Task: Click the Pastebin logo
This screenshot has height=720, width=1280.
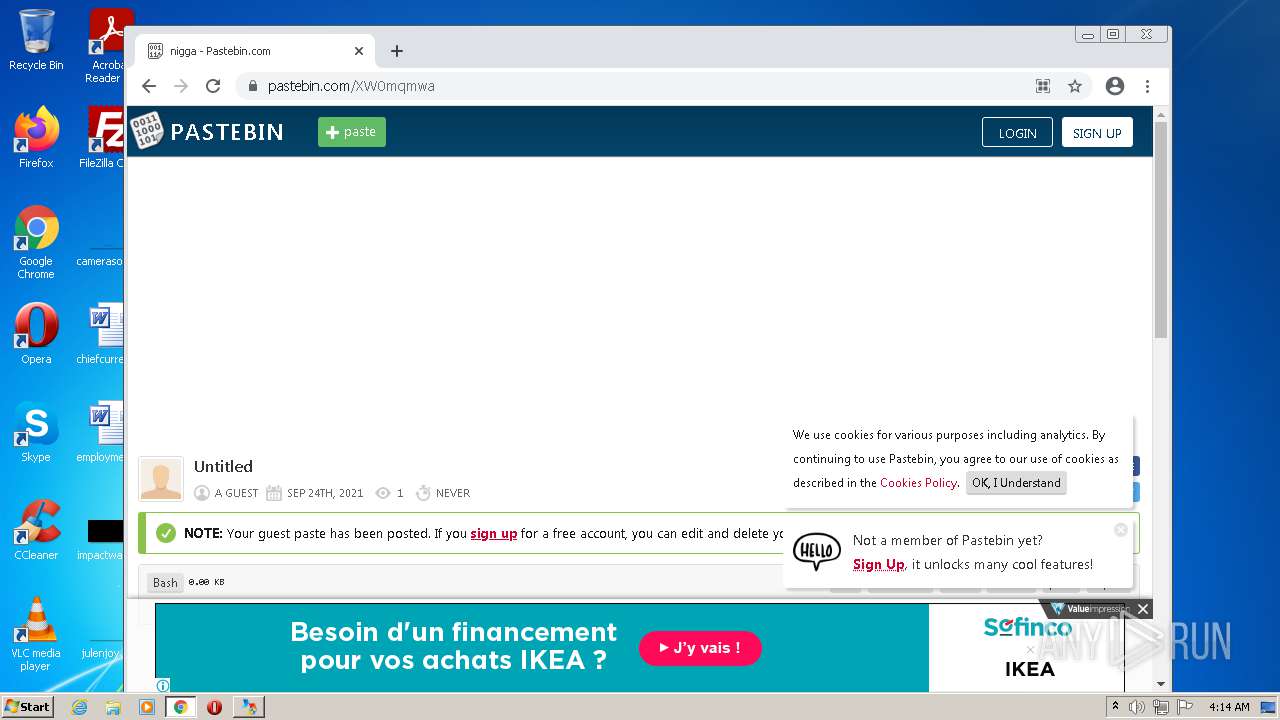Action: pyautogui.click(x=208, y=131)
